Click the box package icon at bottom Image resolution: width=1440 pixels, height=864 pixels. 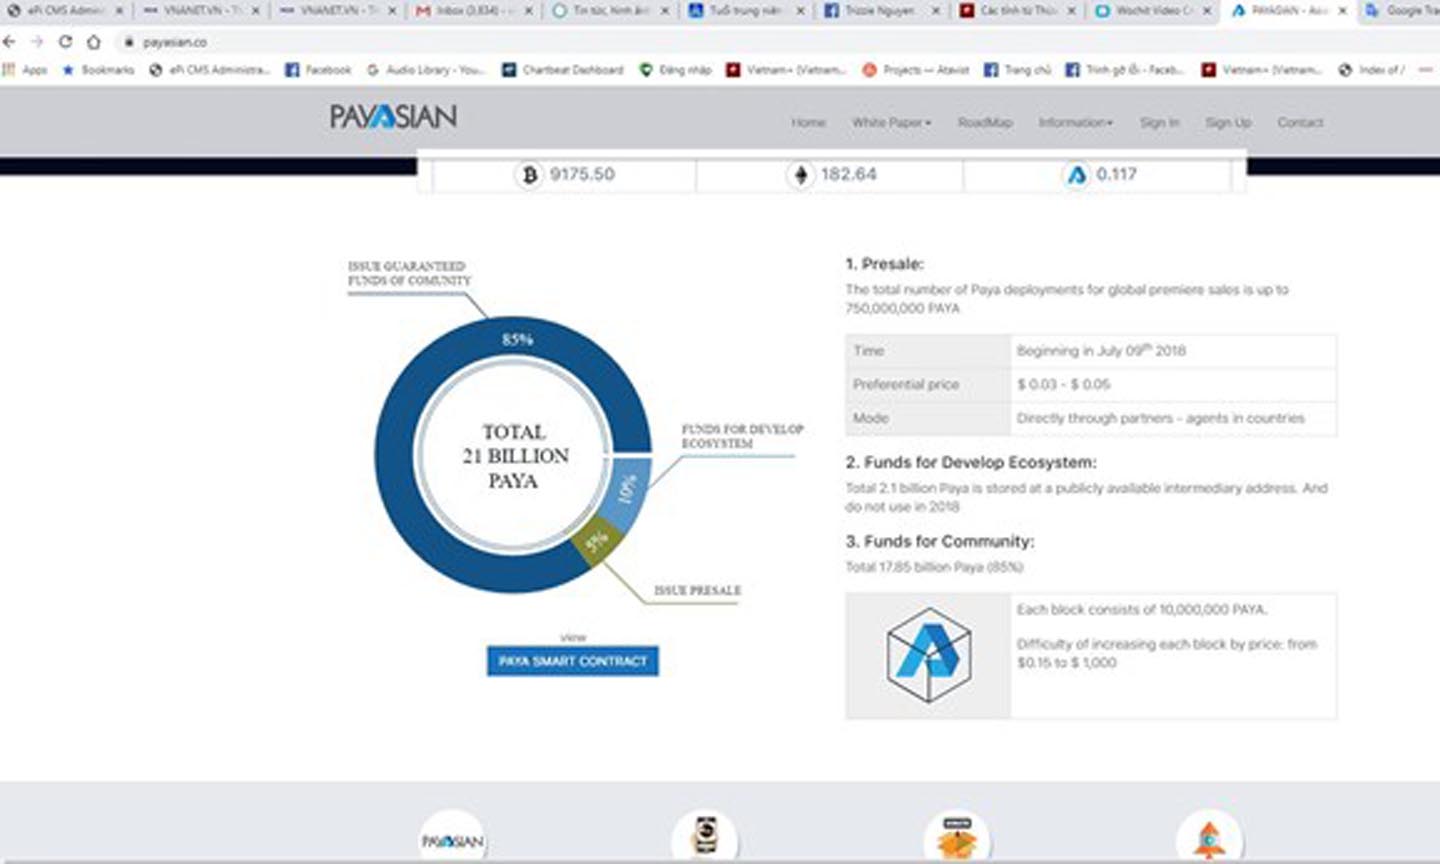957,838
